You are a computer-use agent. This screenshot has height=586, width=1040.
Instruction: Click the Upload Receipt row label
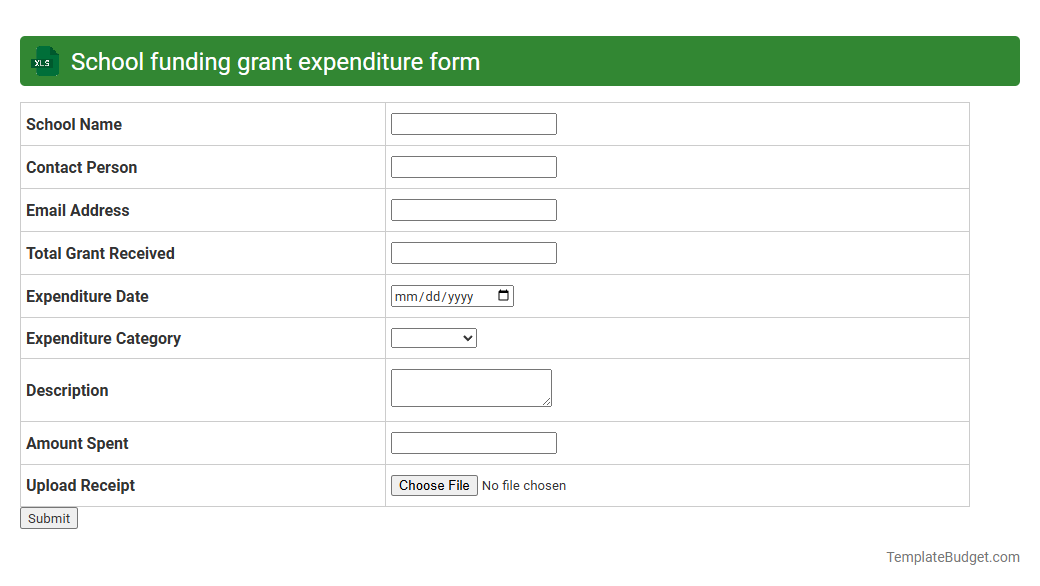(80, 485)
